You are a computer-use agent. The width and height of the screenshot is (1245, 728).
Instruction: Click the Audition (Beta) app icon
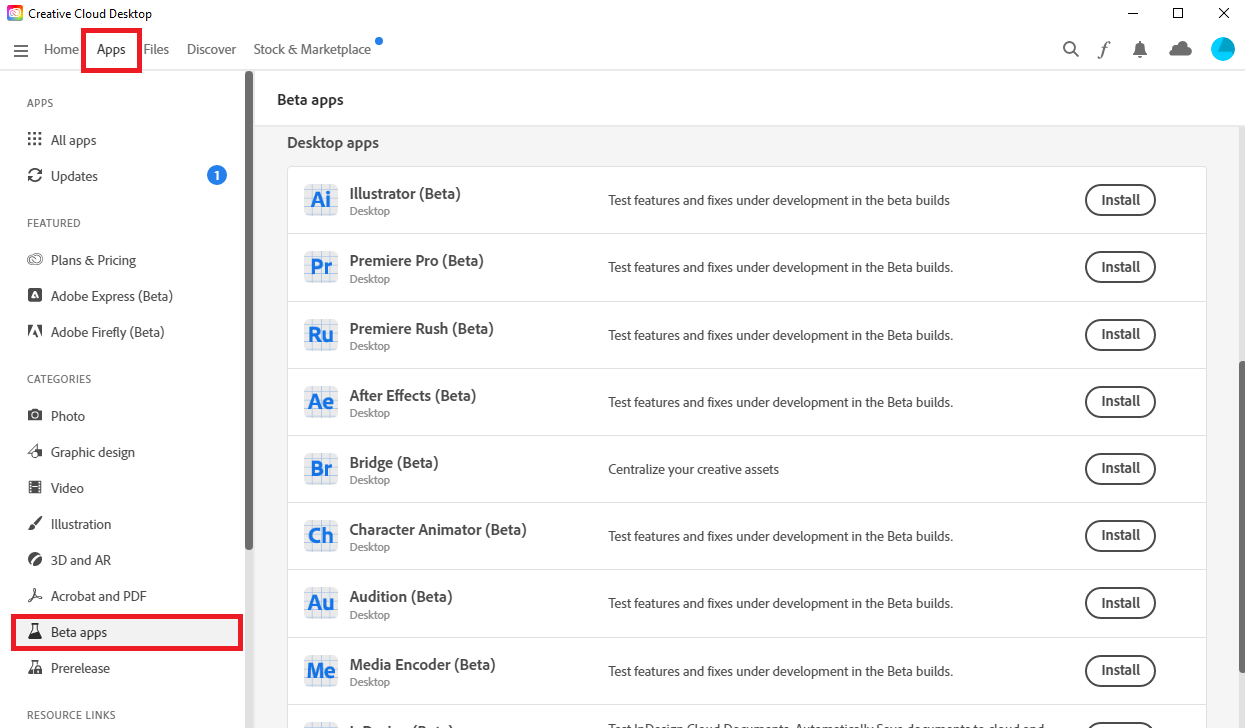[x=321, y=603]
